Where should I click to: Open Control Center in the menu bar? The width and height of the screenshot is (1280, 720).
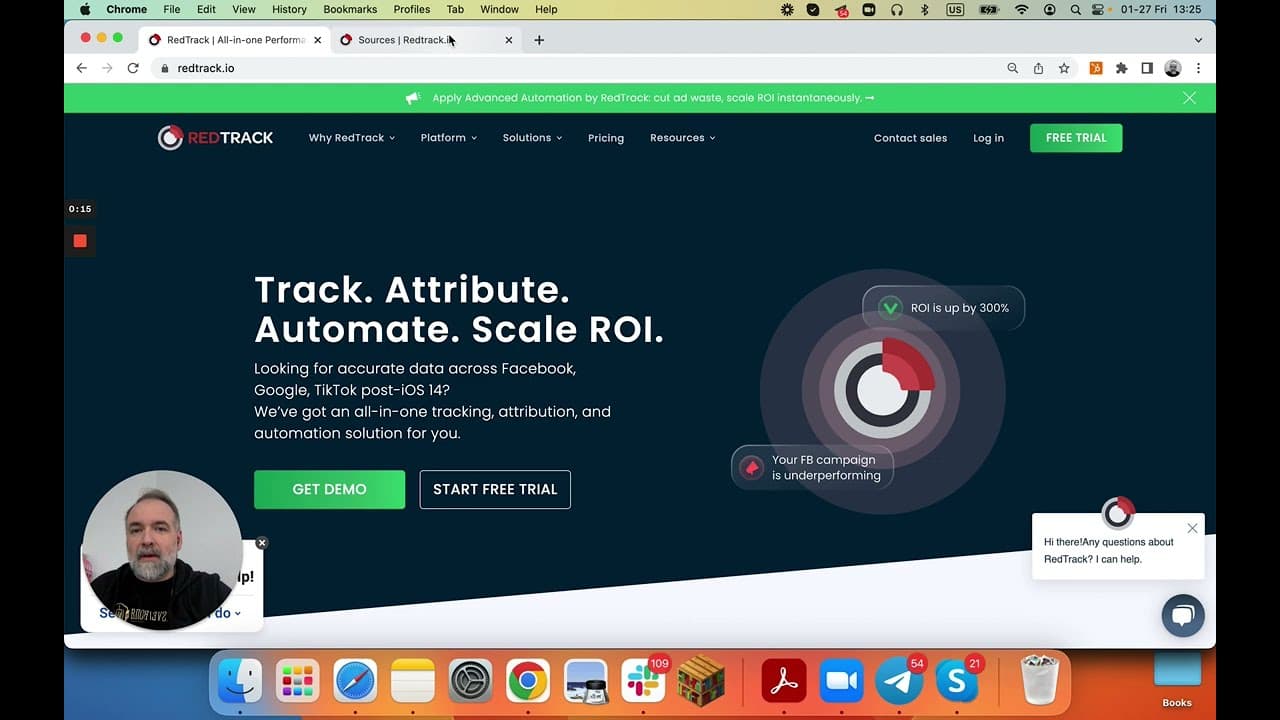1100,10
